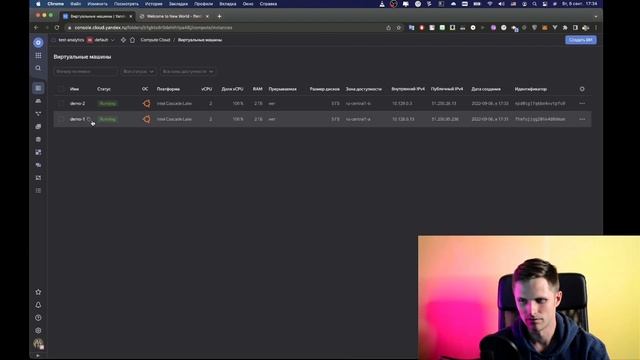The image size is (640, 360).
Task: Sort by the Статус column header
Action: click(104, 89)
